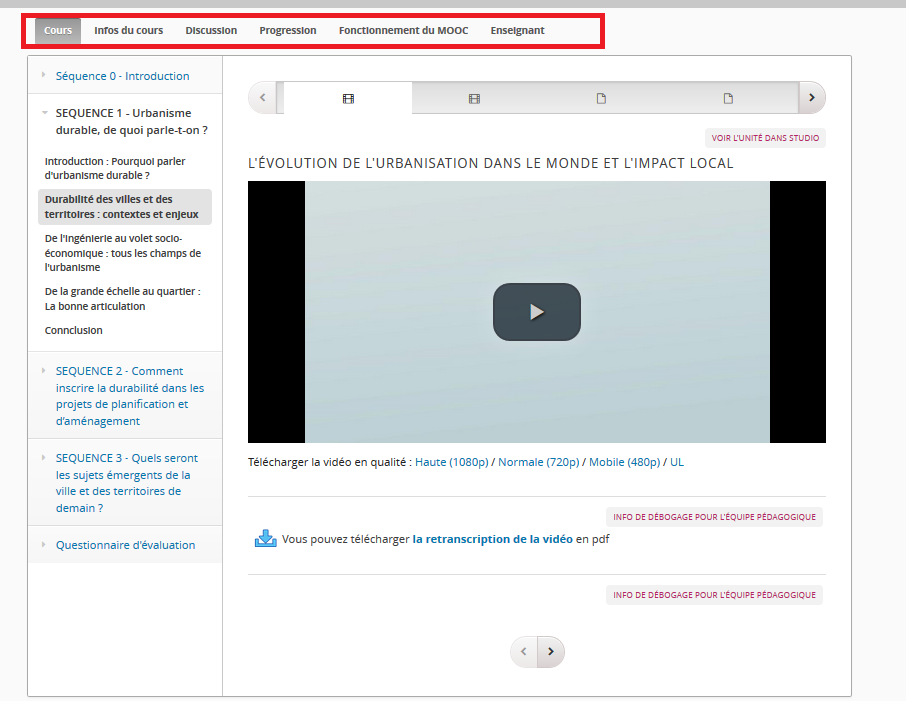Go to previous unit with top left arrow
The width and height of the screenshot is (906, 701).
(x=263, y=98)
